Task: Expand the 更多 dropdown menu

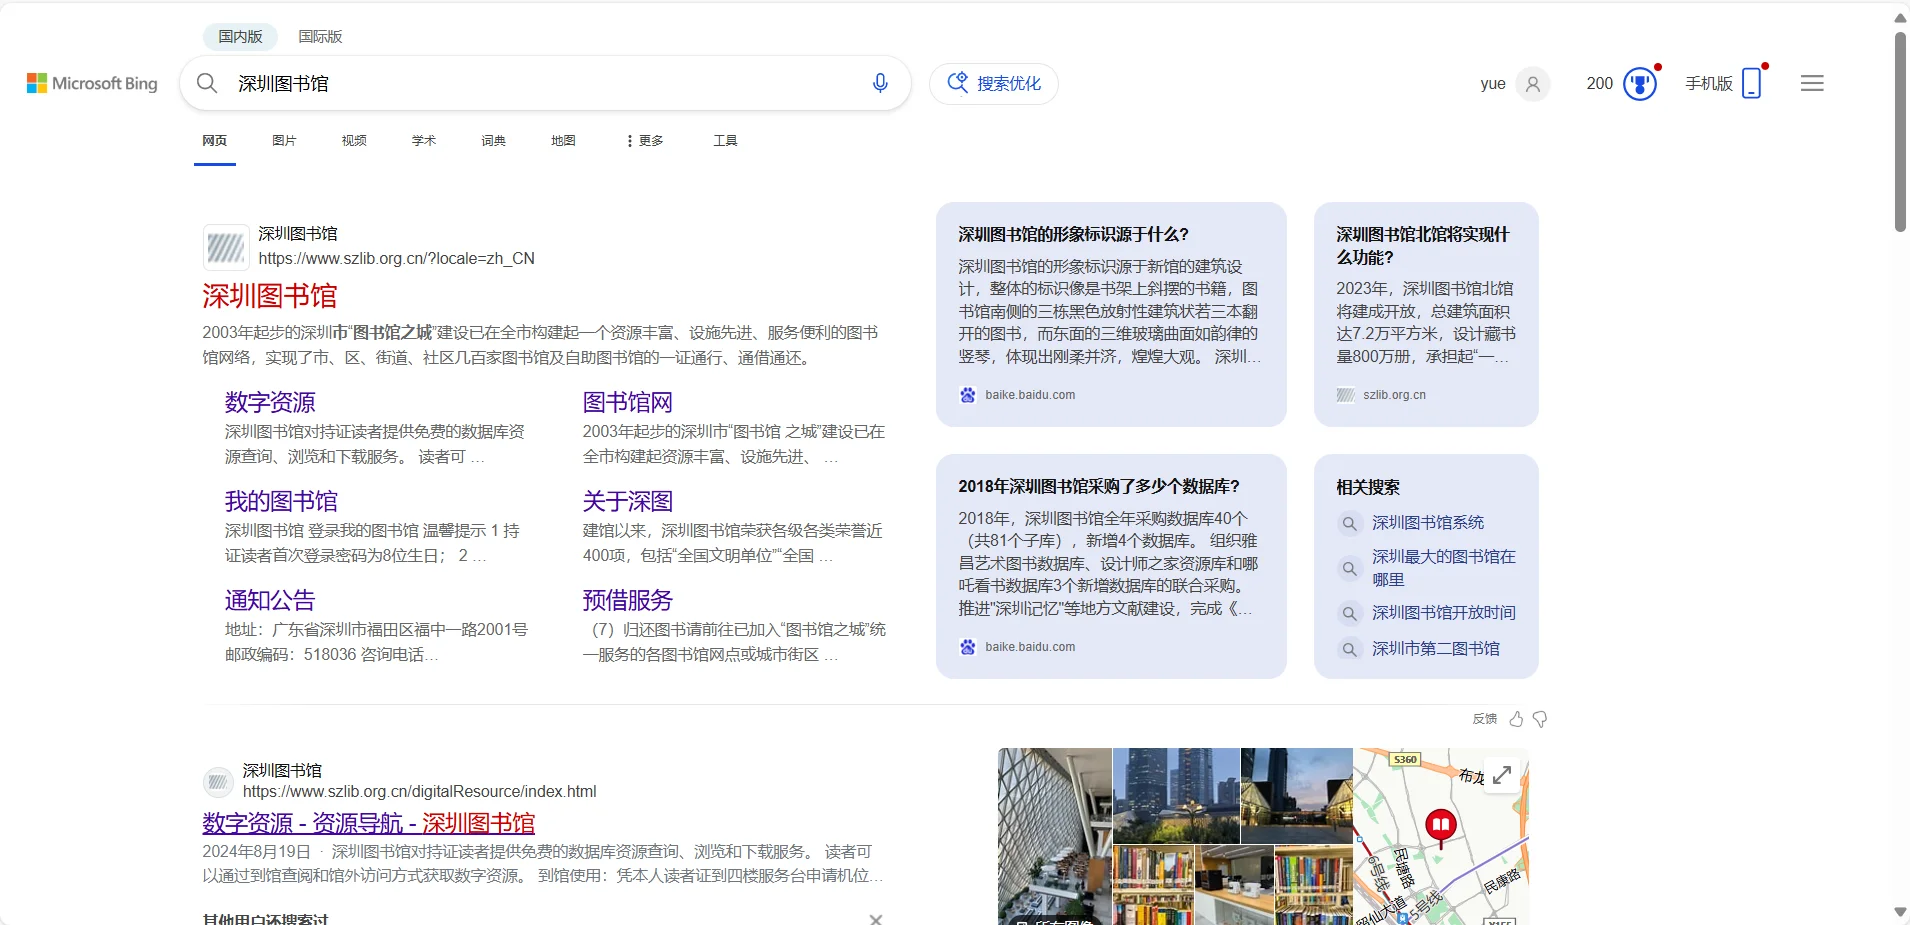Action: point(644,141)
